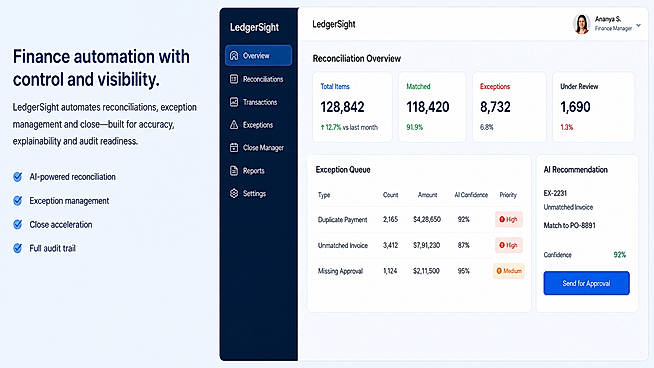This screenshot has width=654, height=368.
Task: Open Ananya S. profile avatar
Action: pos(581,24)
